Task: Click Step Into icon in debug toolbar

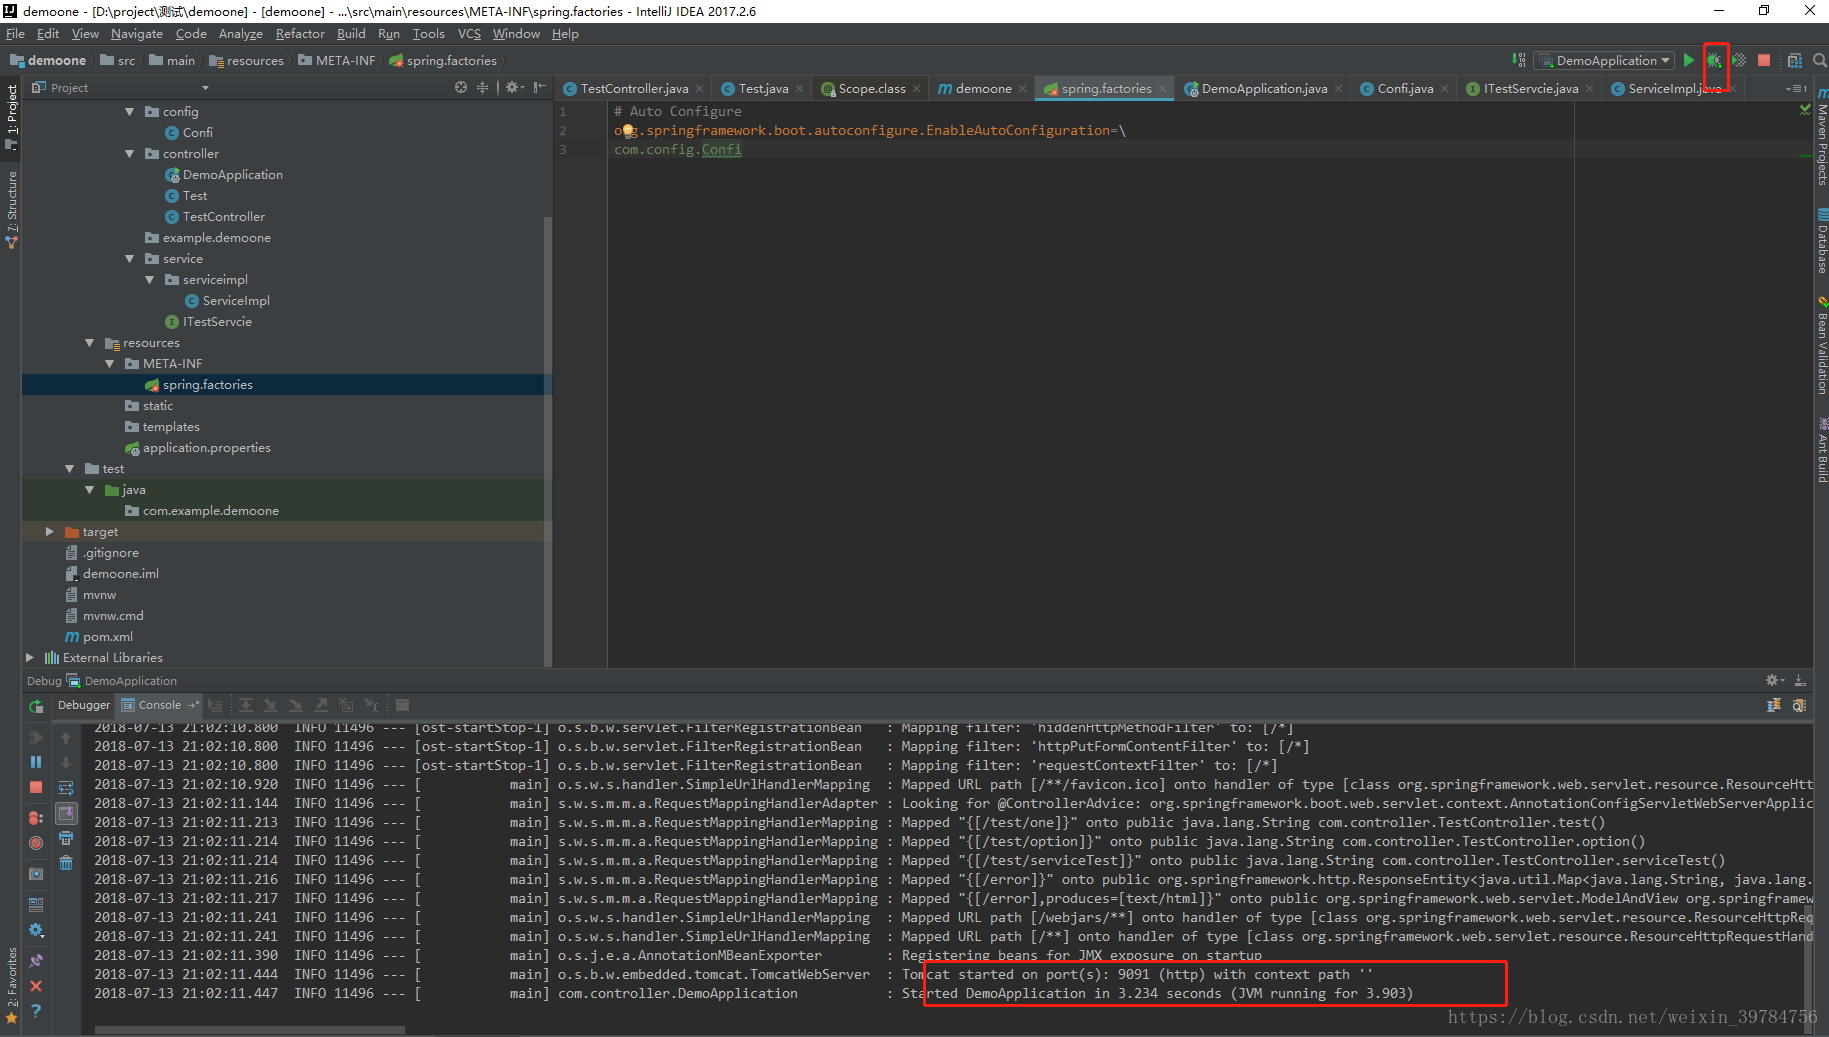Action: 270,705
